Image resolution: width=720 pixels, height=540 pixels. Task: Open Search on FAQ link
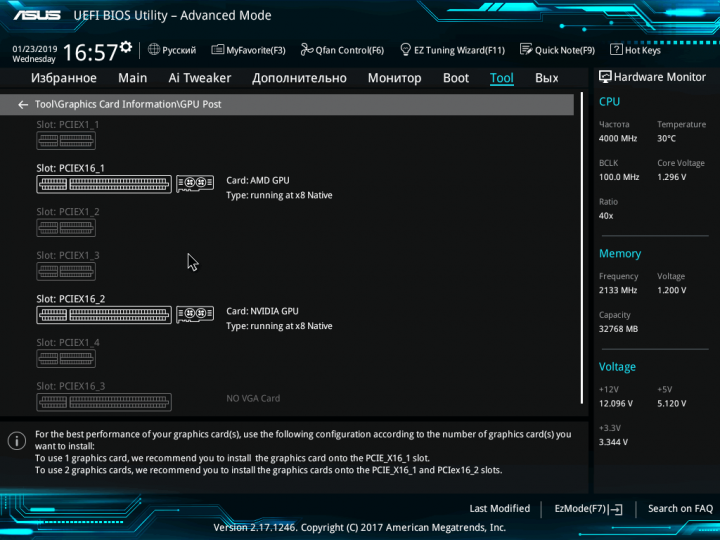point(681,509)
